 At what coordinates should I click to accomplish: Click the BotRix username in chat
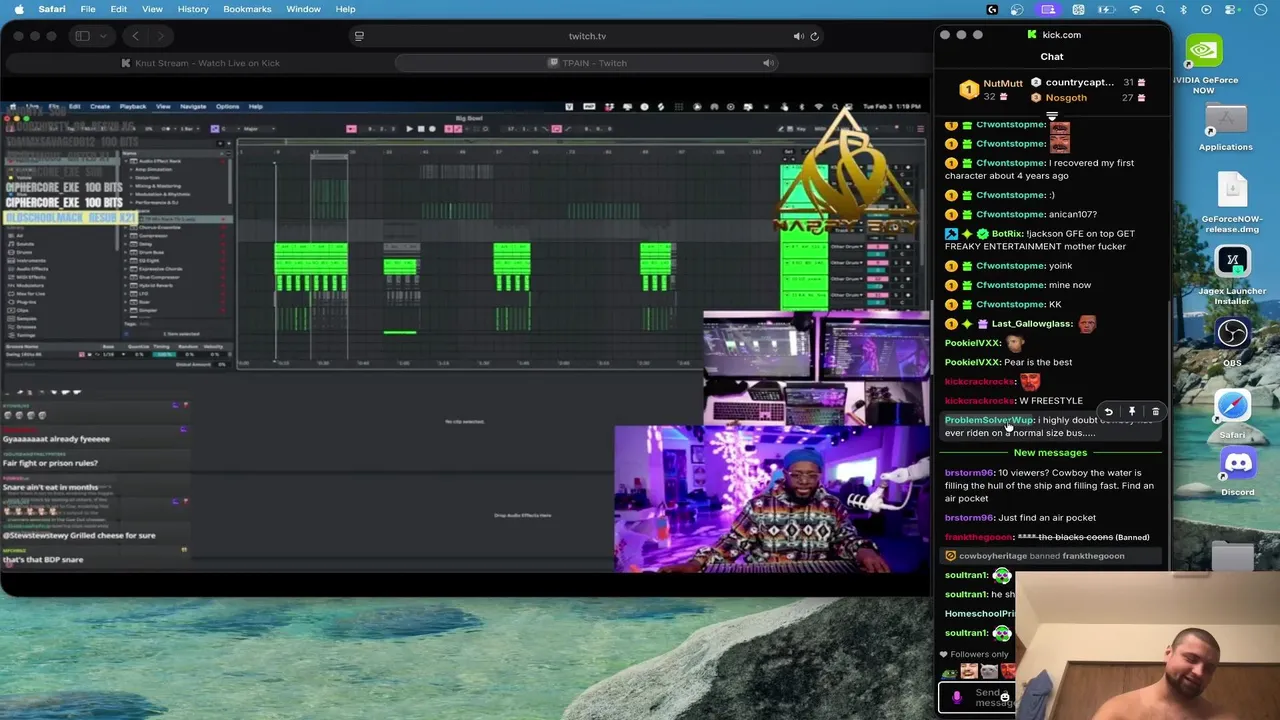[x=1007, y=234]
